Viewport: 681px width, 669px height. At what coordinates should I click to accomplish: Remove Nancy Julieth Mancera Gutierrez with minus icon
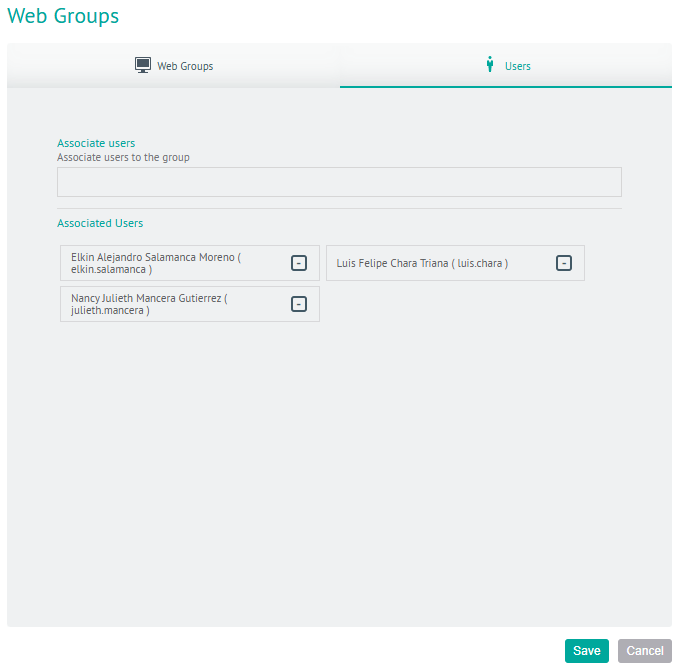tap(299, 304)
